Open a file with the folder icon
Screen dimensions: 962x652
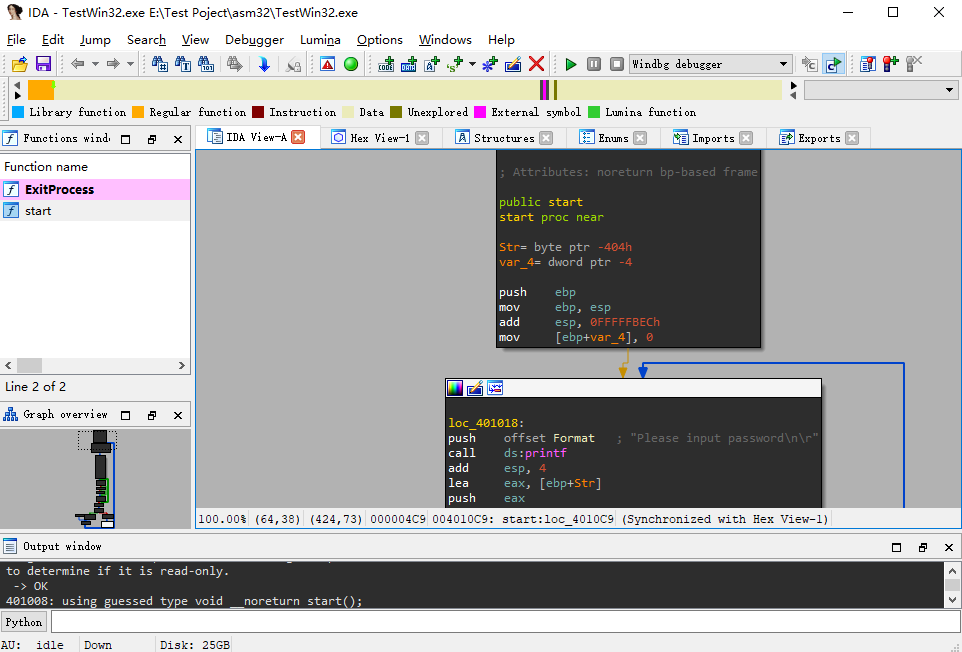click(20, 64)
